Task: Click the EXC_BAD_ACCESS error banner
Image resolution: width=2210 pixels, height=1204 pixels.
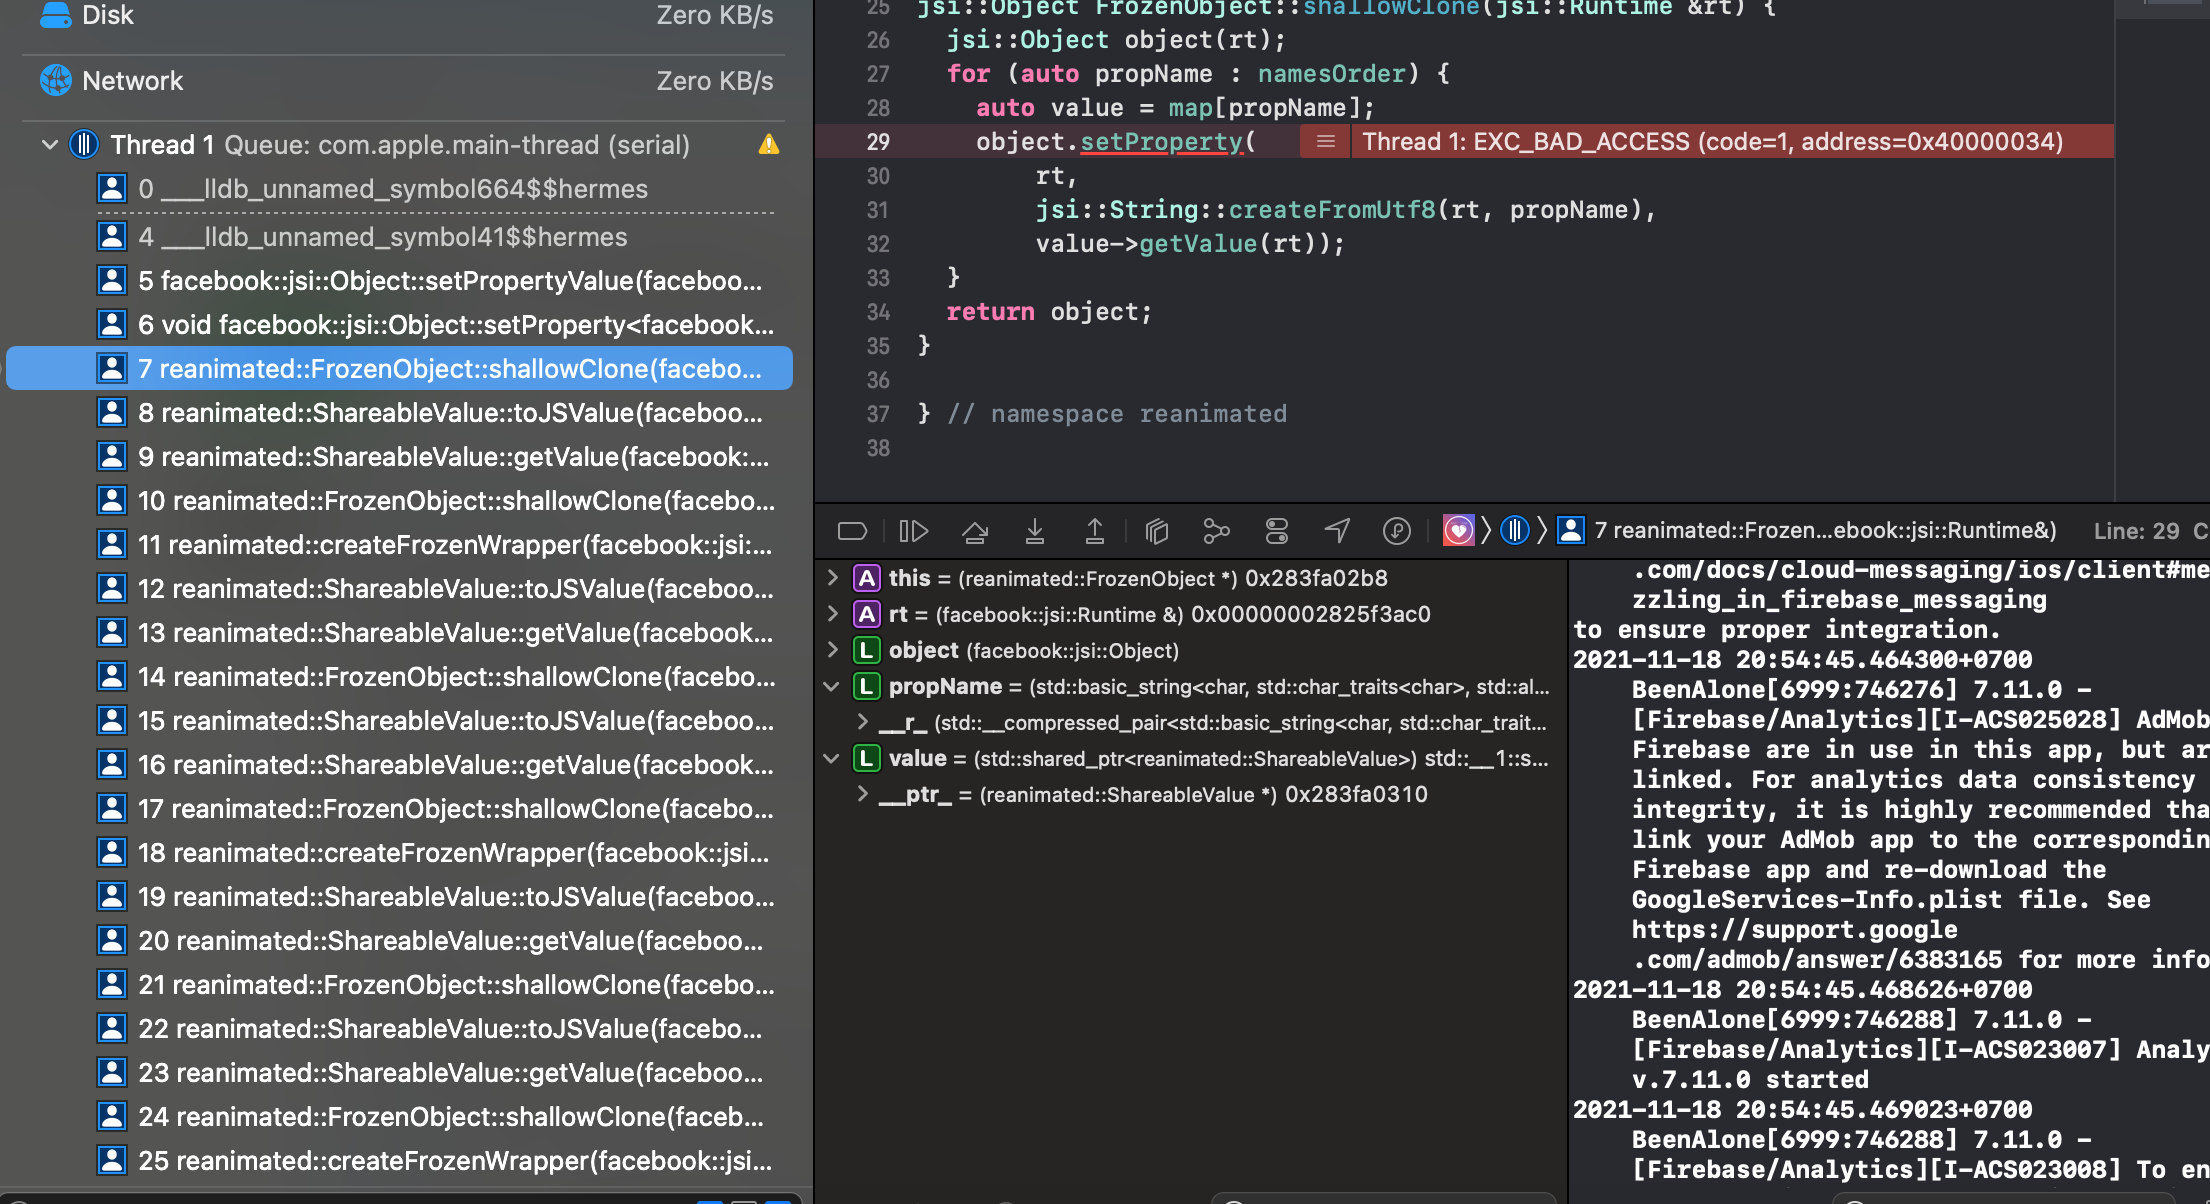Action: coord(1712,141)
